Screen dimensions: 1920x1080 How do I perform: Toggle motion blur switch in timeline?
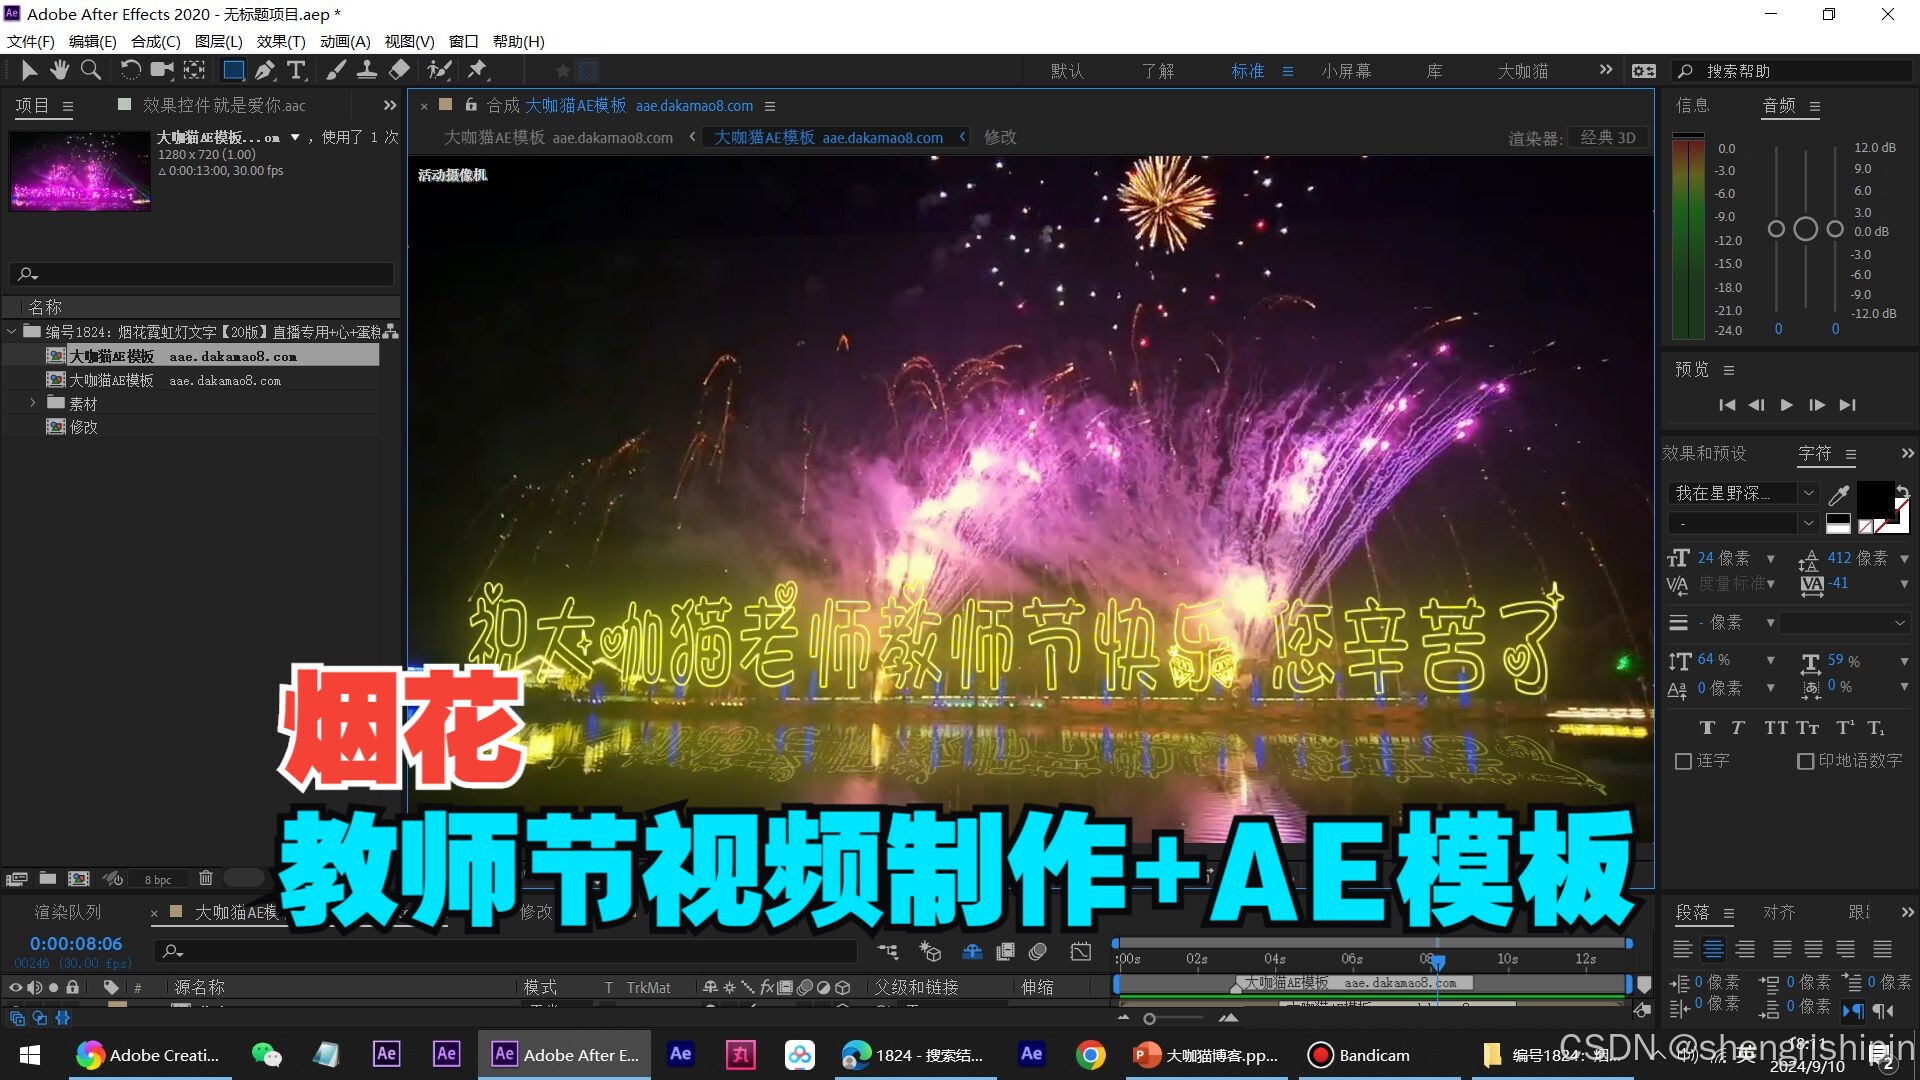click(x=1038, y=951)
